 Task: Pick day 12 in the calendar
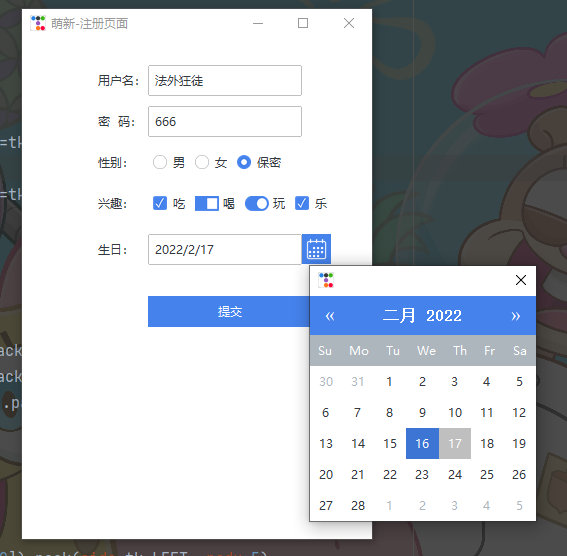pyautogui.click(x=519, y=412)
